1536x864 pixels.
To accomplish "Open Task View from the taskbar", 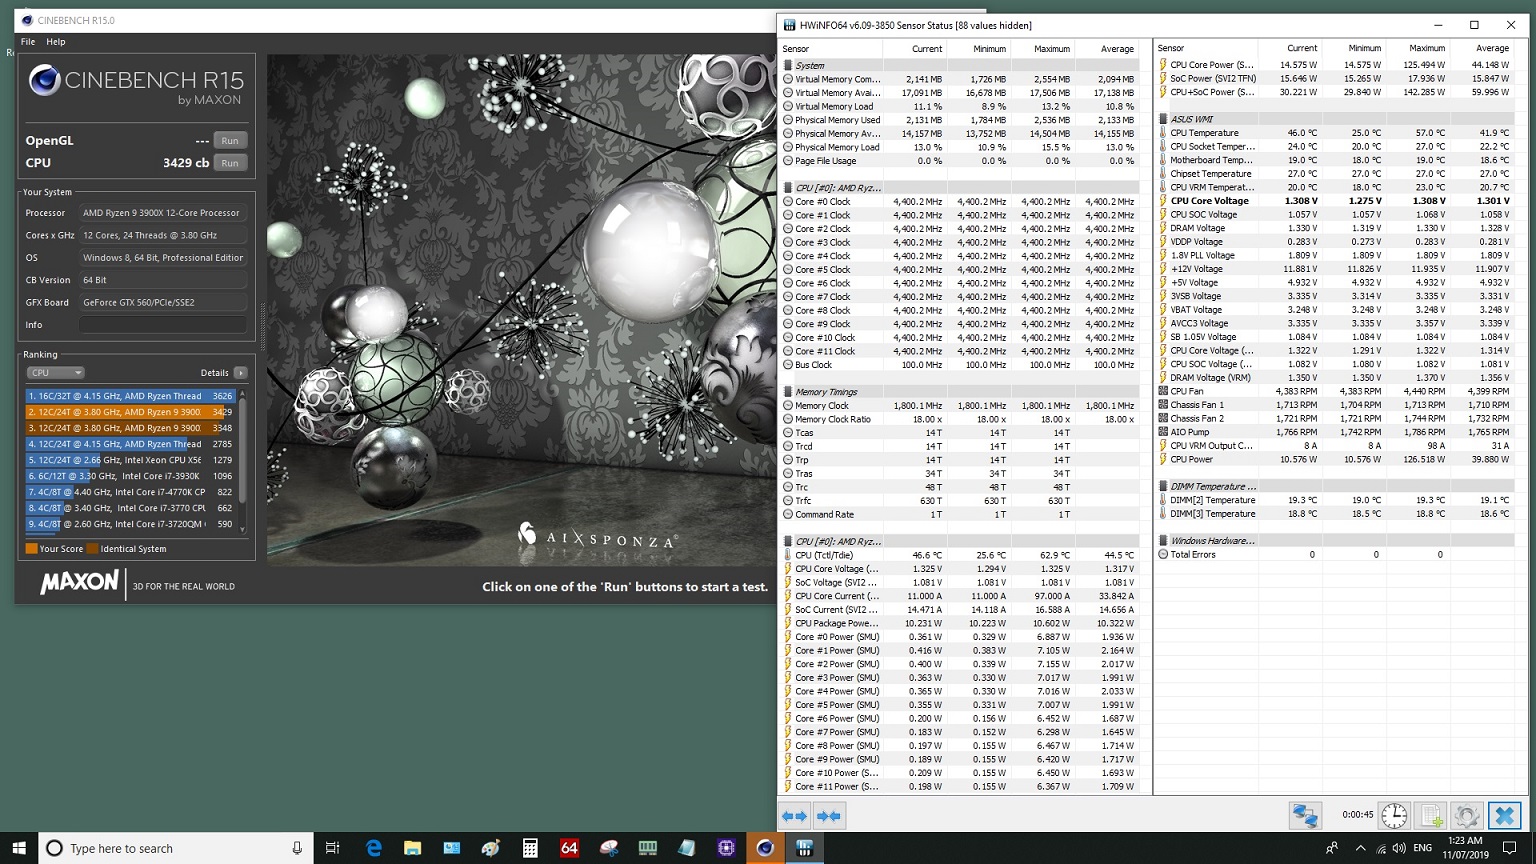I will 333,848.
